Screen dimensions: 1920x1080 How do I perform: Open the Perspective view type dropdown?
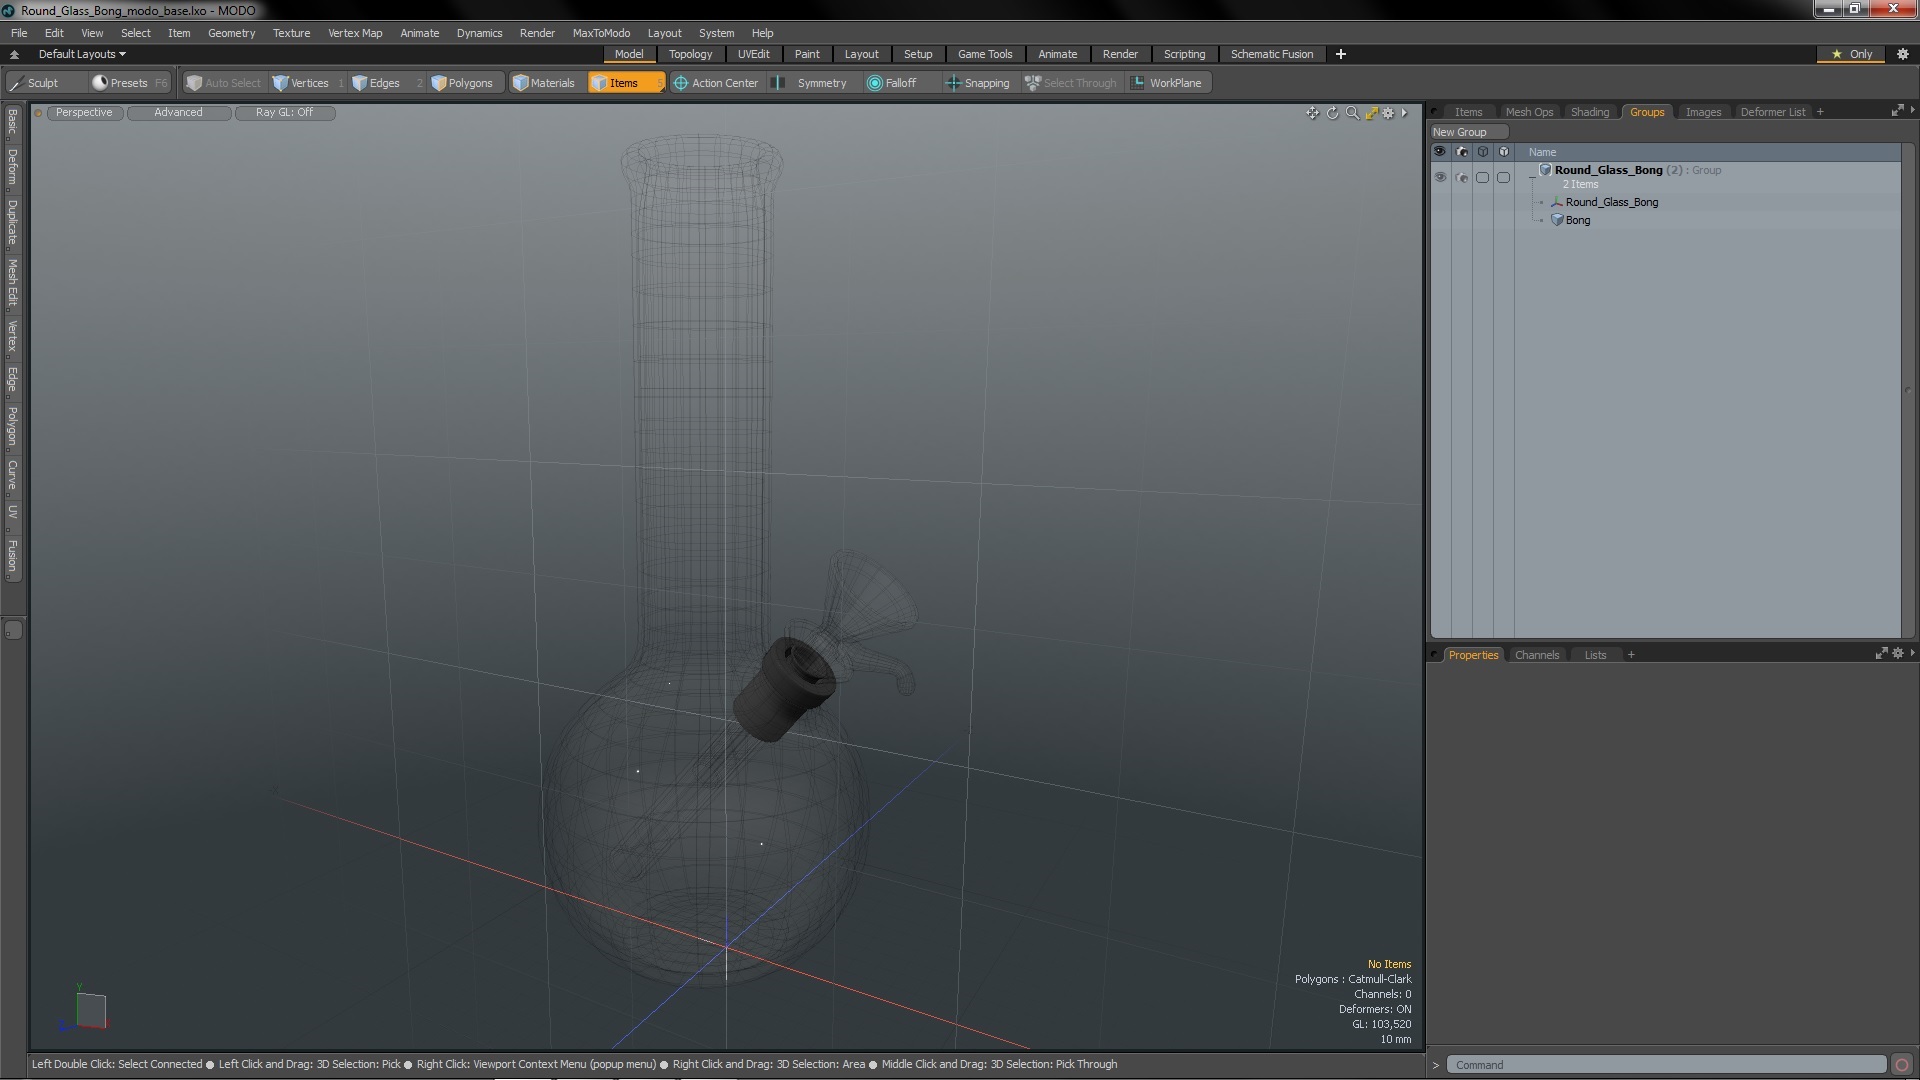(84, 113)
